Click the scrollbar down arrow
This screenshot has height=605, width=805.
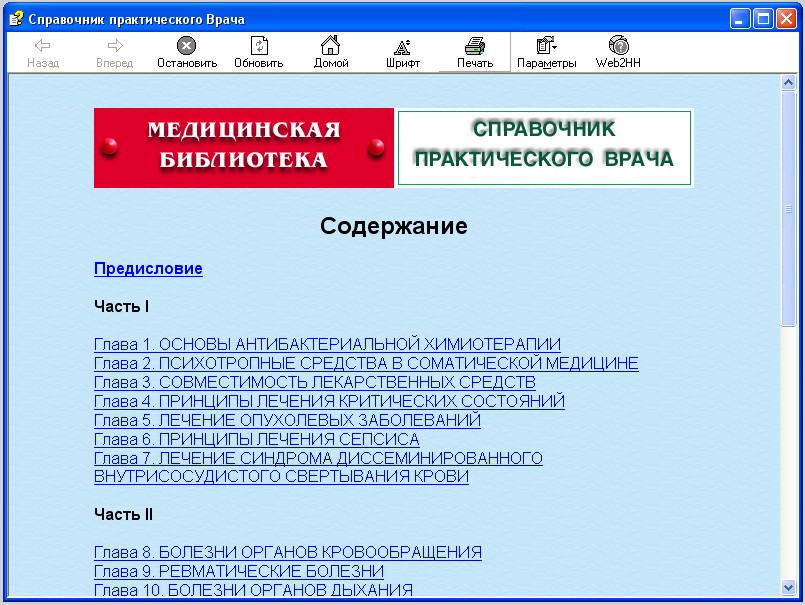click(x=788, y=587)
